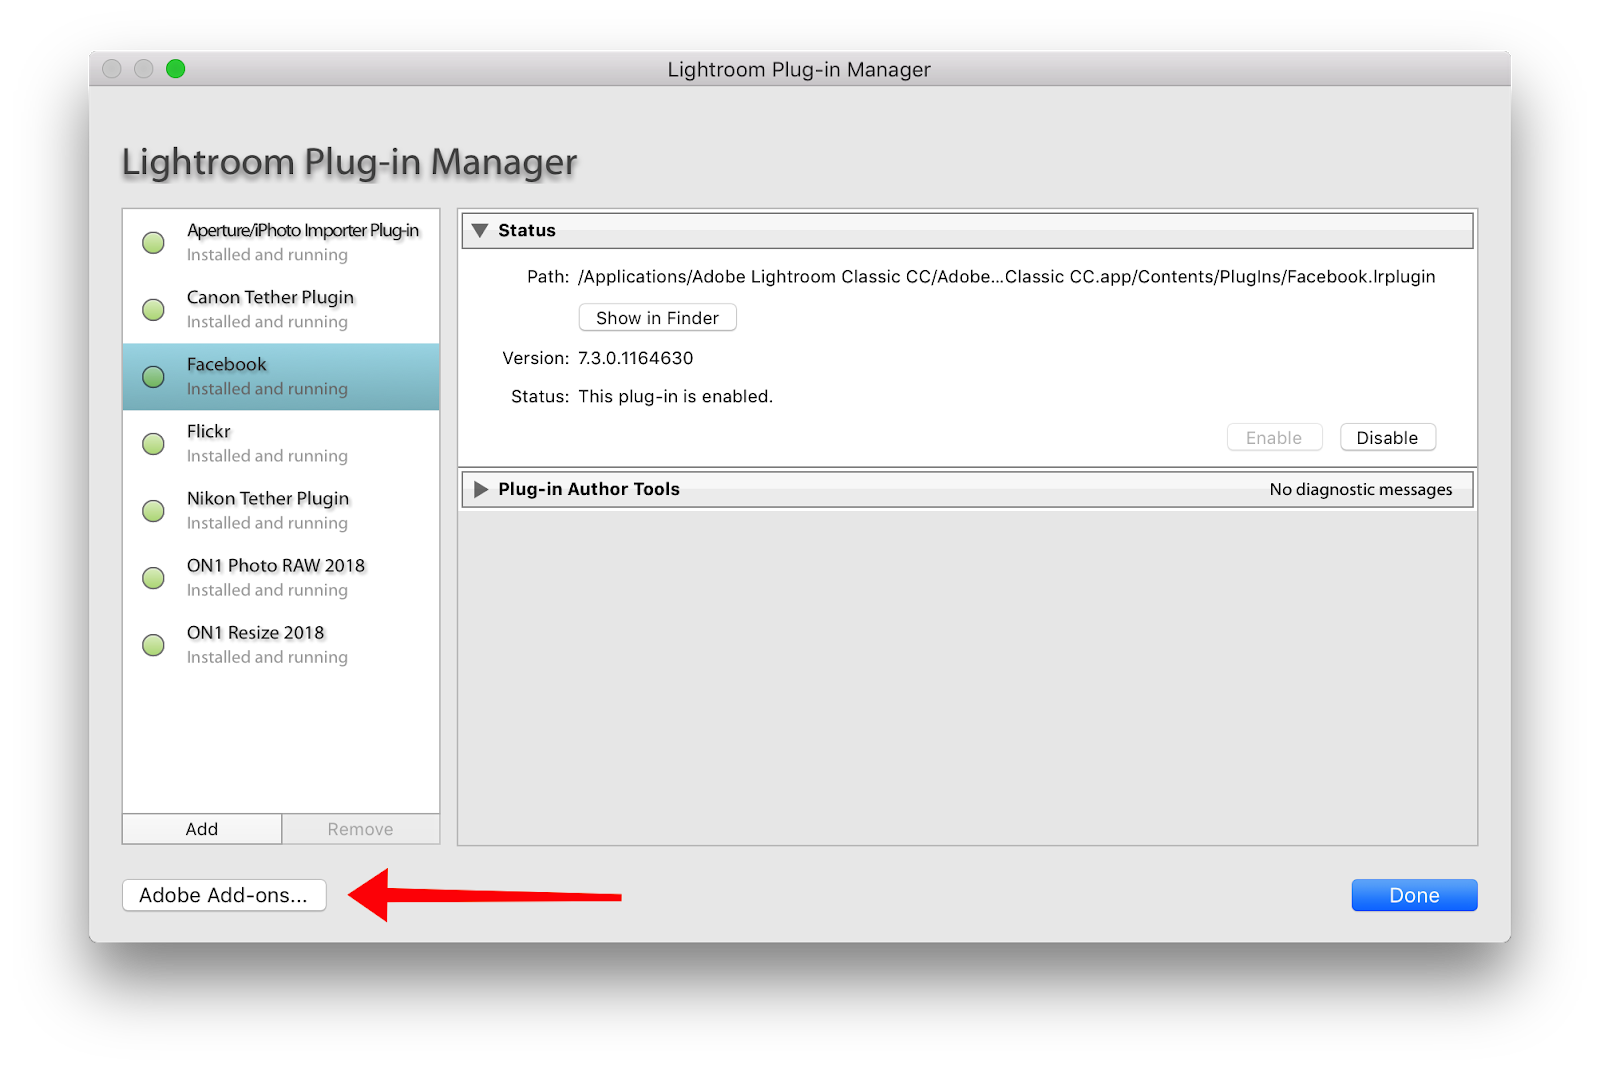
Task: Select the Facebook plug-in entry
Action: [x=281, y=377]
